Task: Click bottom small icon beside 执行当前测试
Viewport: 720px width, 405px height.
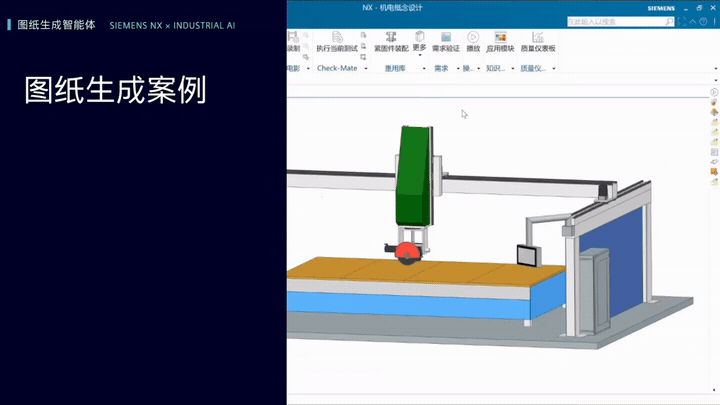Action: tap(363, 57)
